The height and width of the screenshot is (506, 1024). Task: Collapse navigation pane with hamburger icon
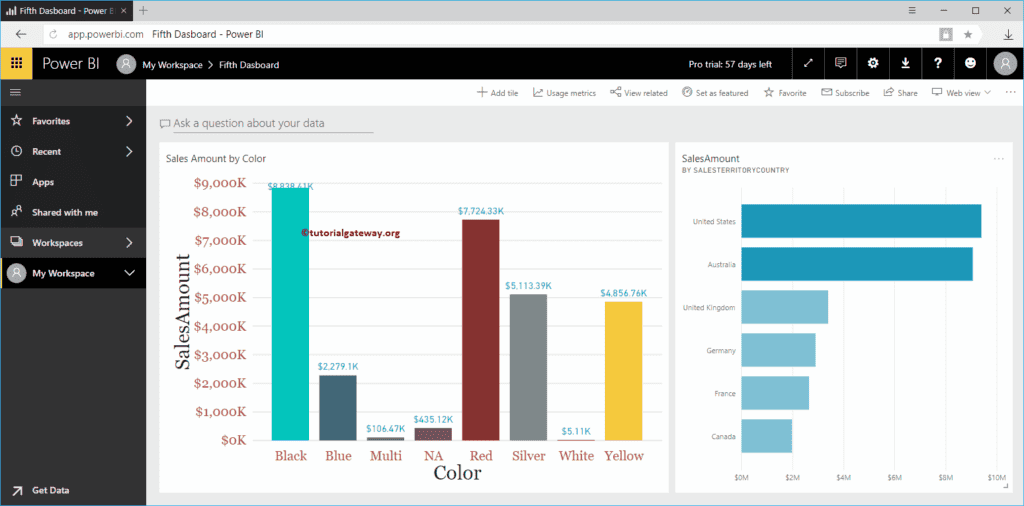coord(15,93)
